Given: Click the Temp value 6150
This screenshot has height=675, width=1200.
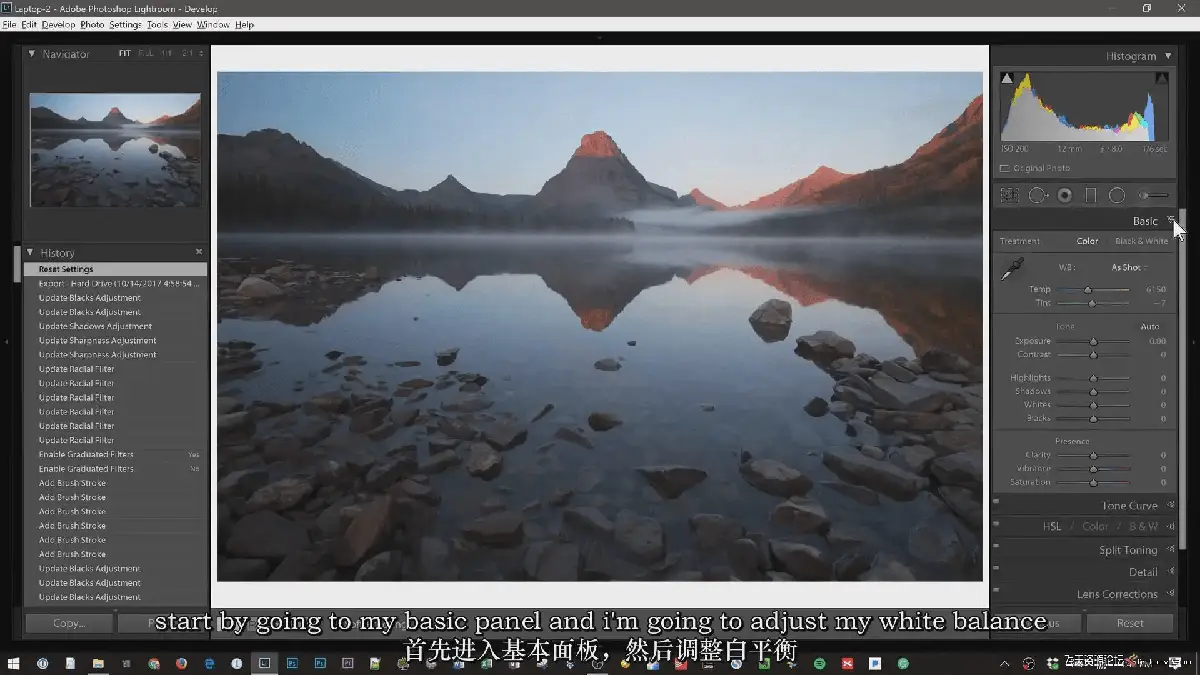Looking at the screenshot, I should (x=1156, y=289).
